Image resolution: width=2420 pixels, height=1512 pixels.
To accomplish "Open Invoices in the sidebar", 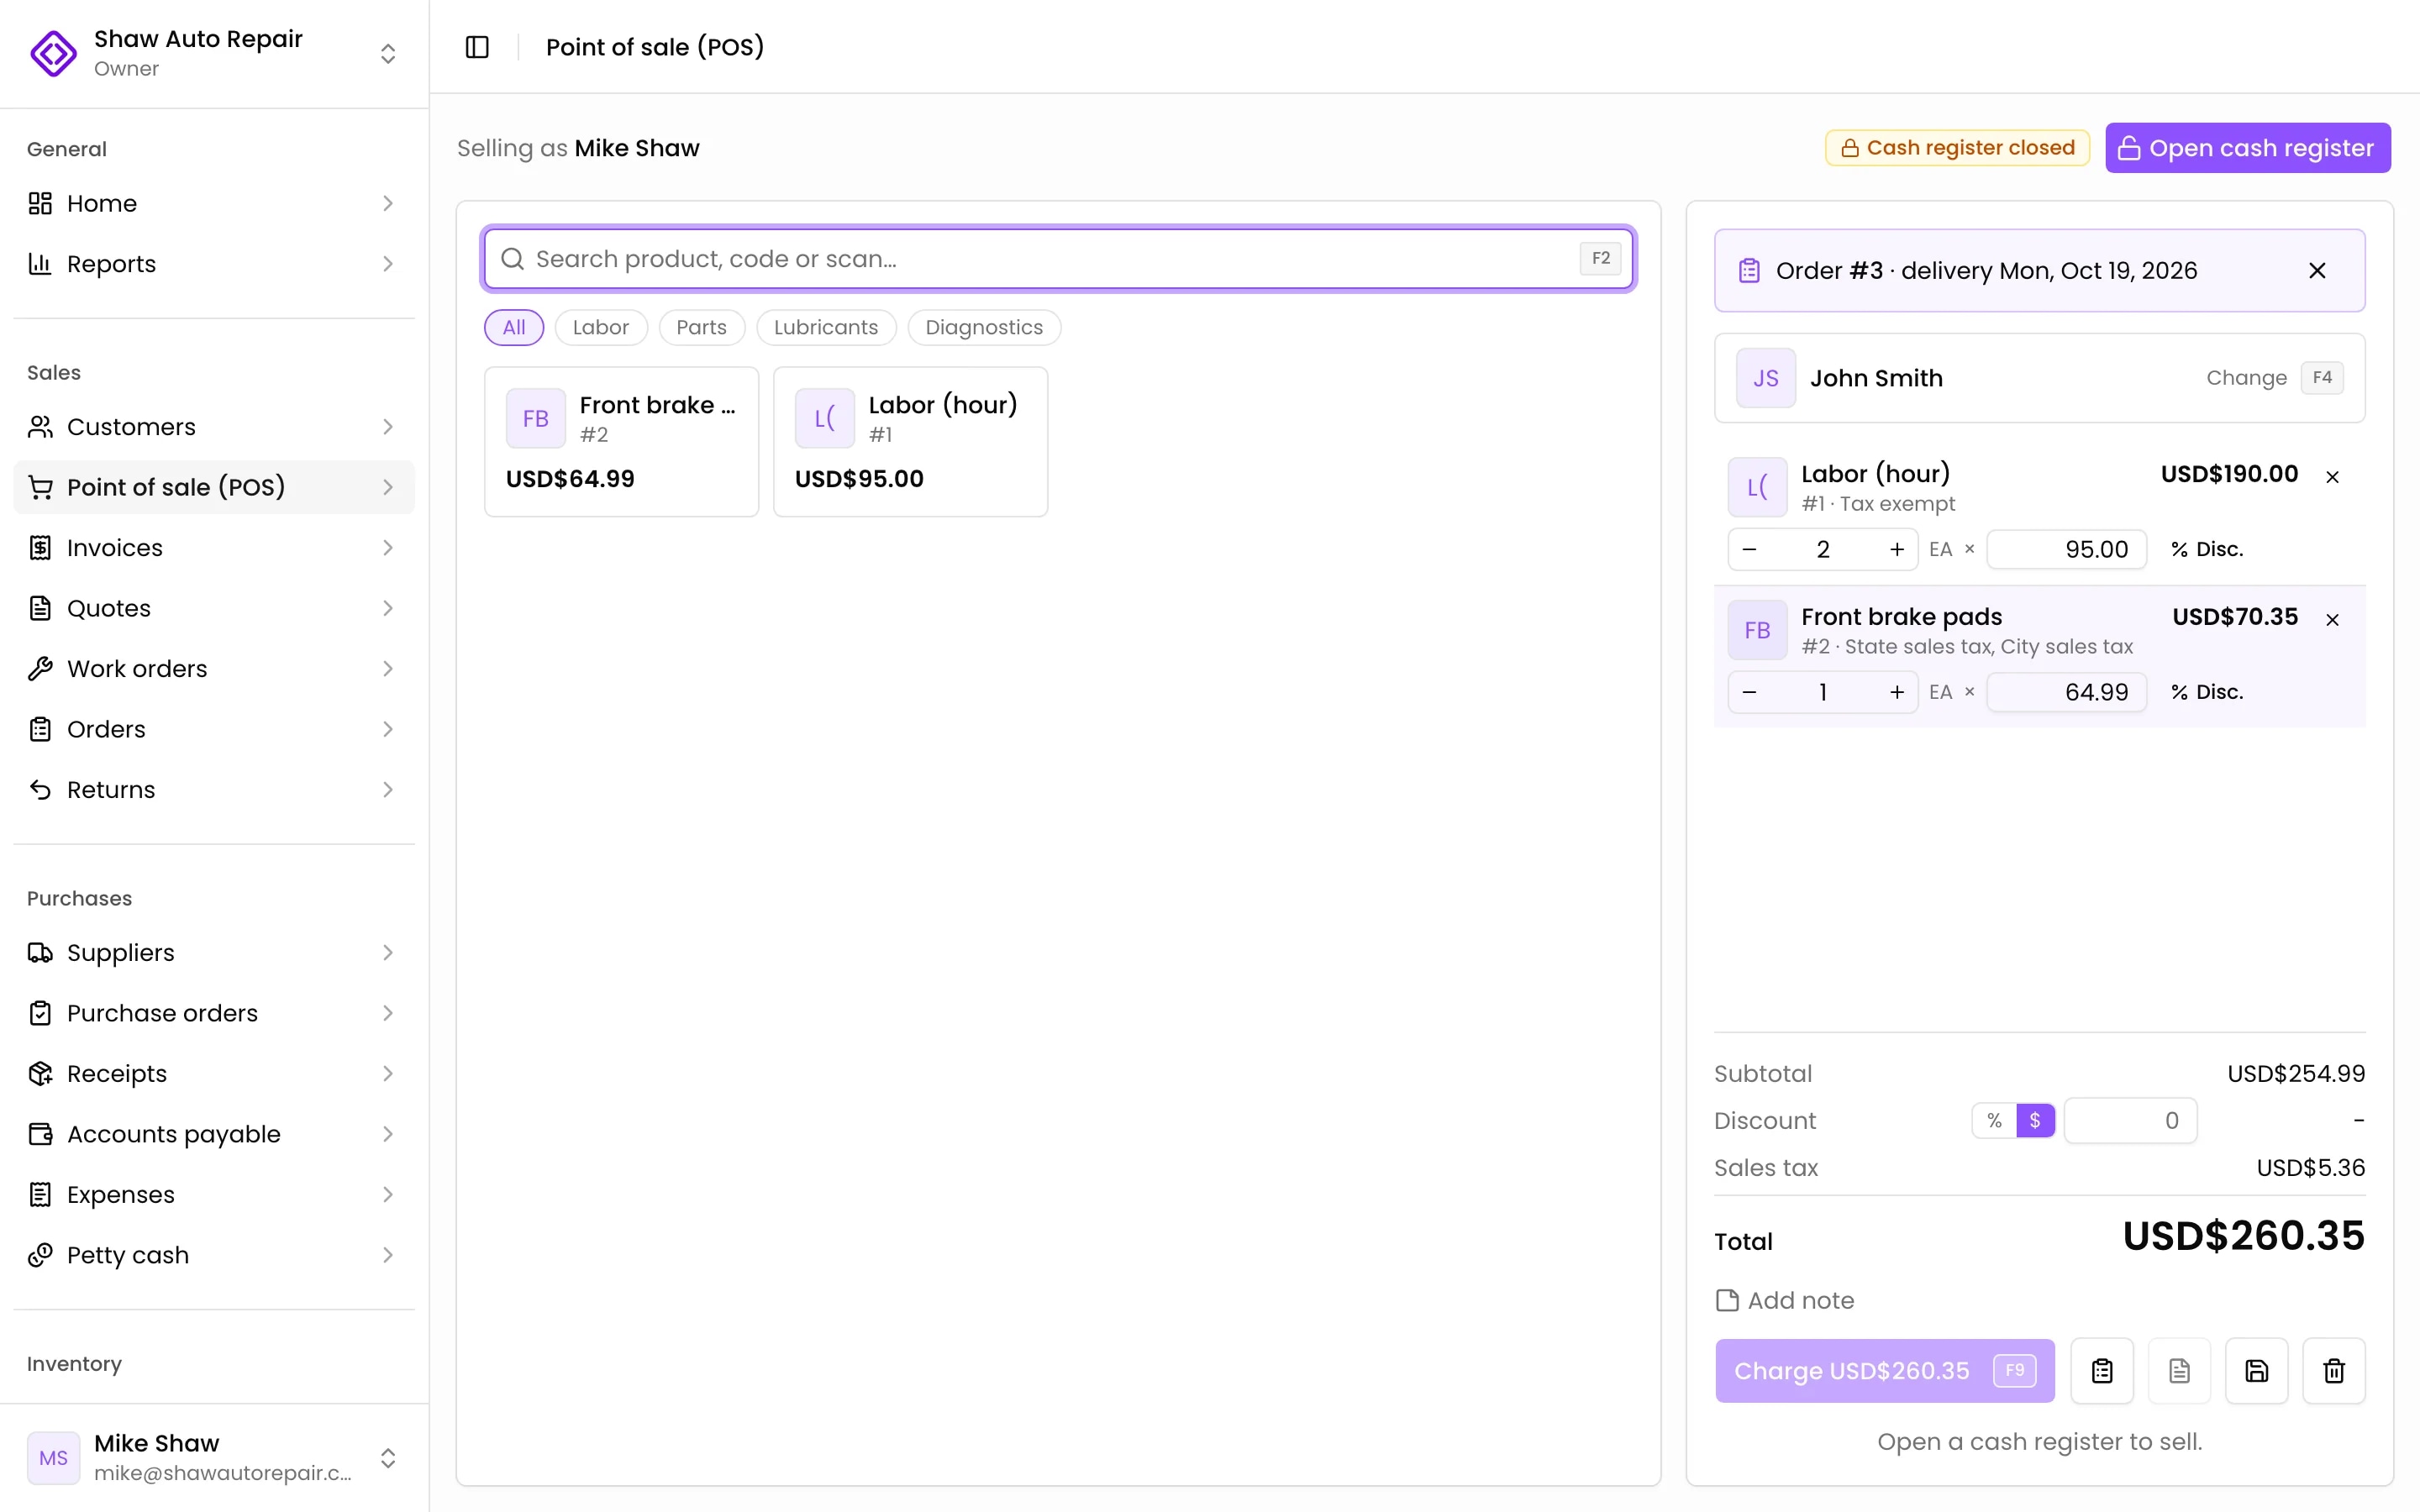I will 214,548.
